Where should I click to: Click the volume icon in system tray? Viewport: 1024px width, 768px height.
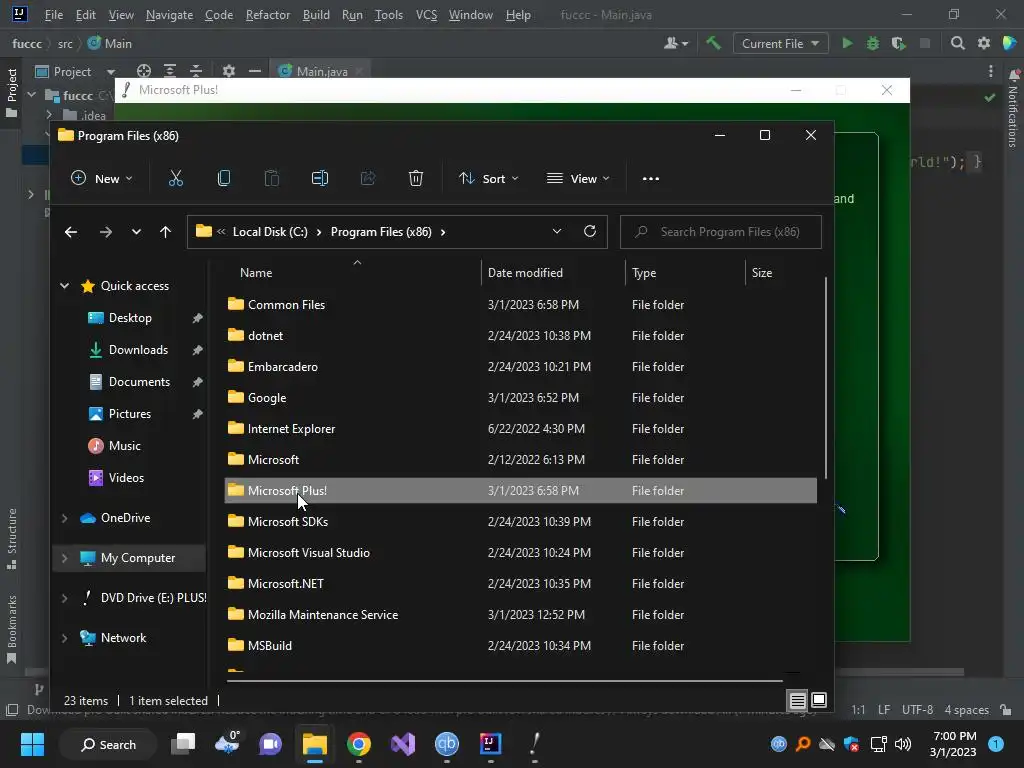click(x=903, y=744)
